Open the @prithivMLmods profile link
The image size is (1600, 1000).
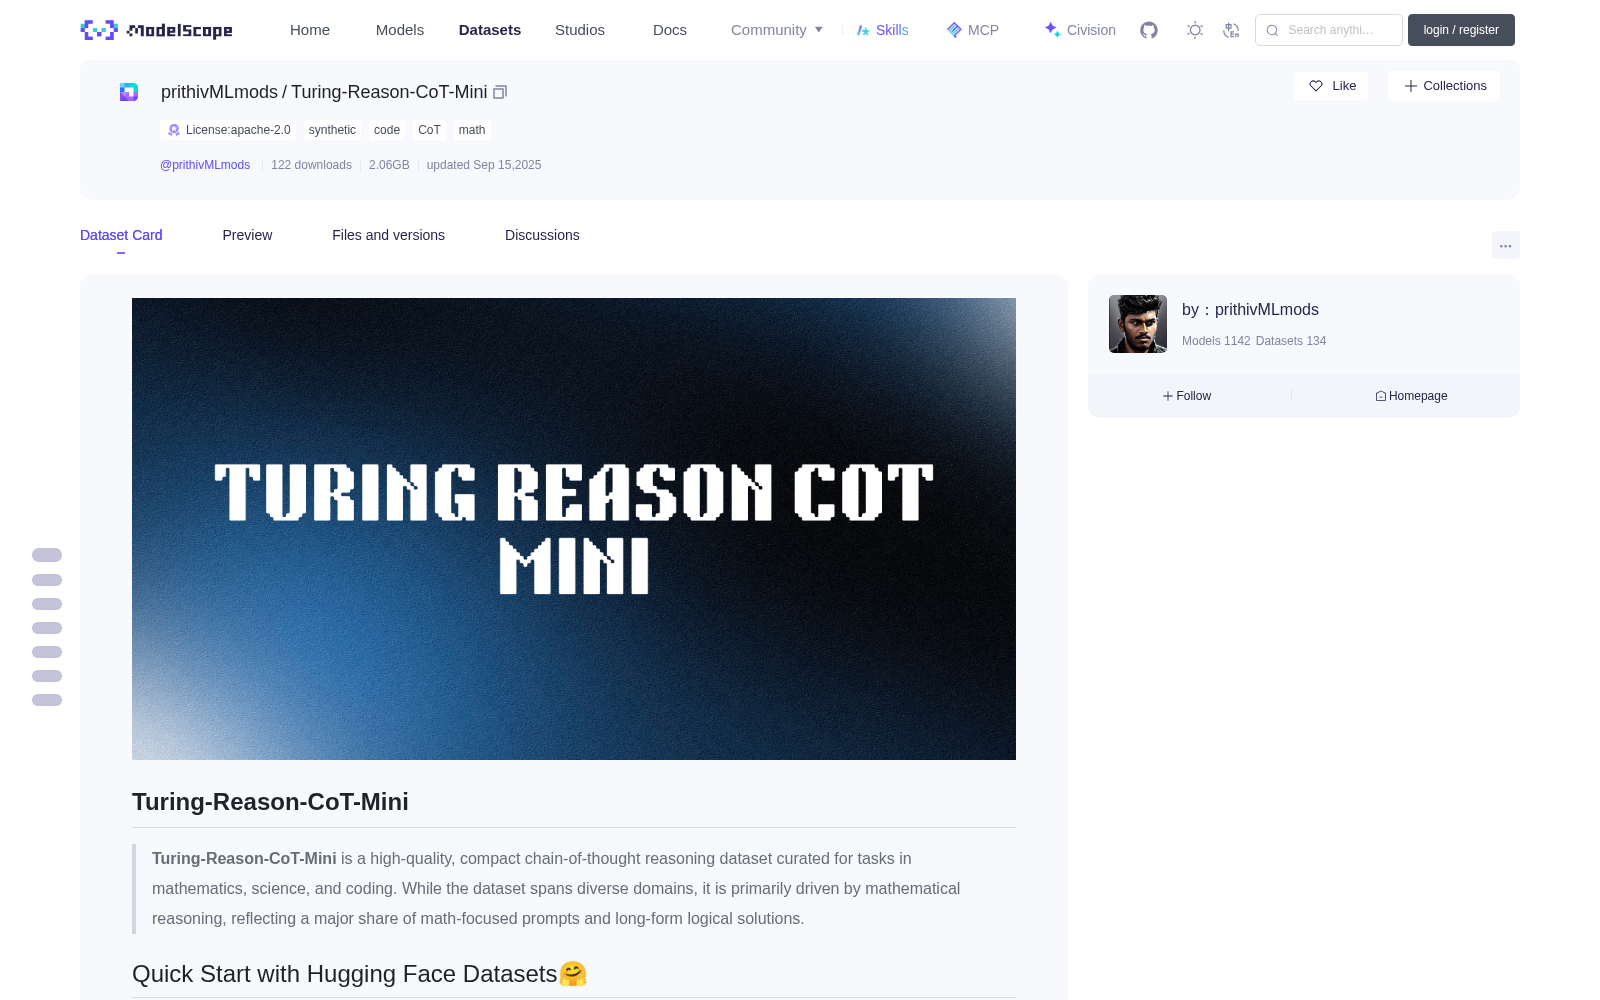(x=205, y=165)
